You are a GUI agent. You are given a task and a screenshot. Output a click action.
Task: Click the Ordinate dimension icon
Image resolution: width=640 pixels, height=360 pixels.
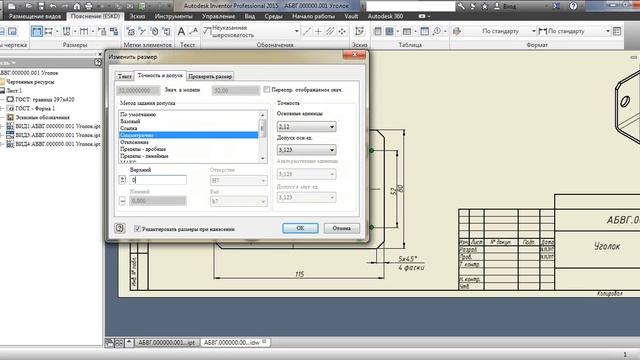click(x=66, y=31)
